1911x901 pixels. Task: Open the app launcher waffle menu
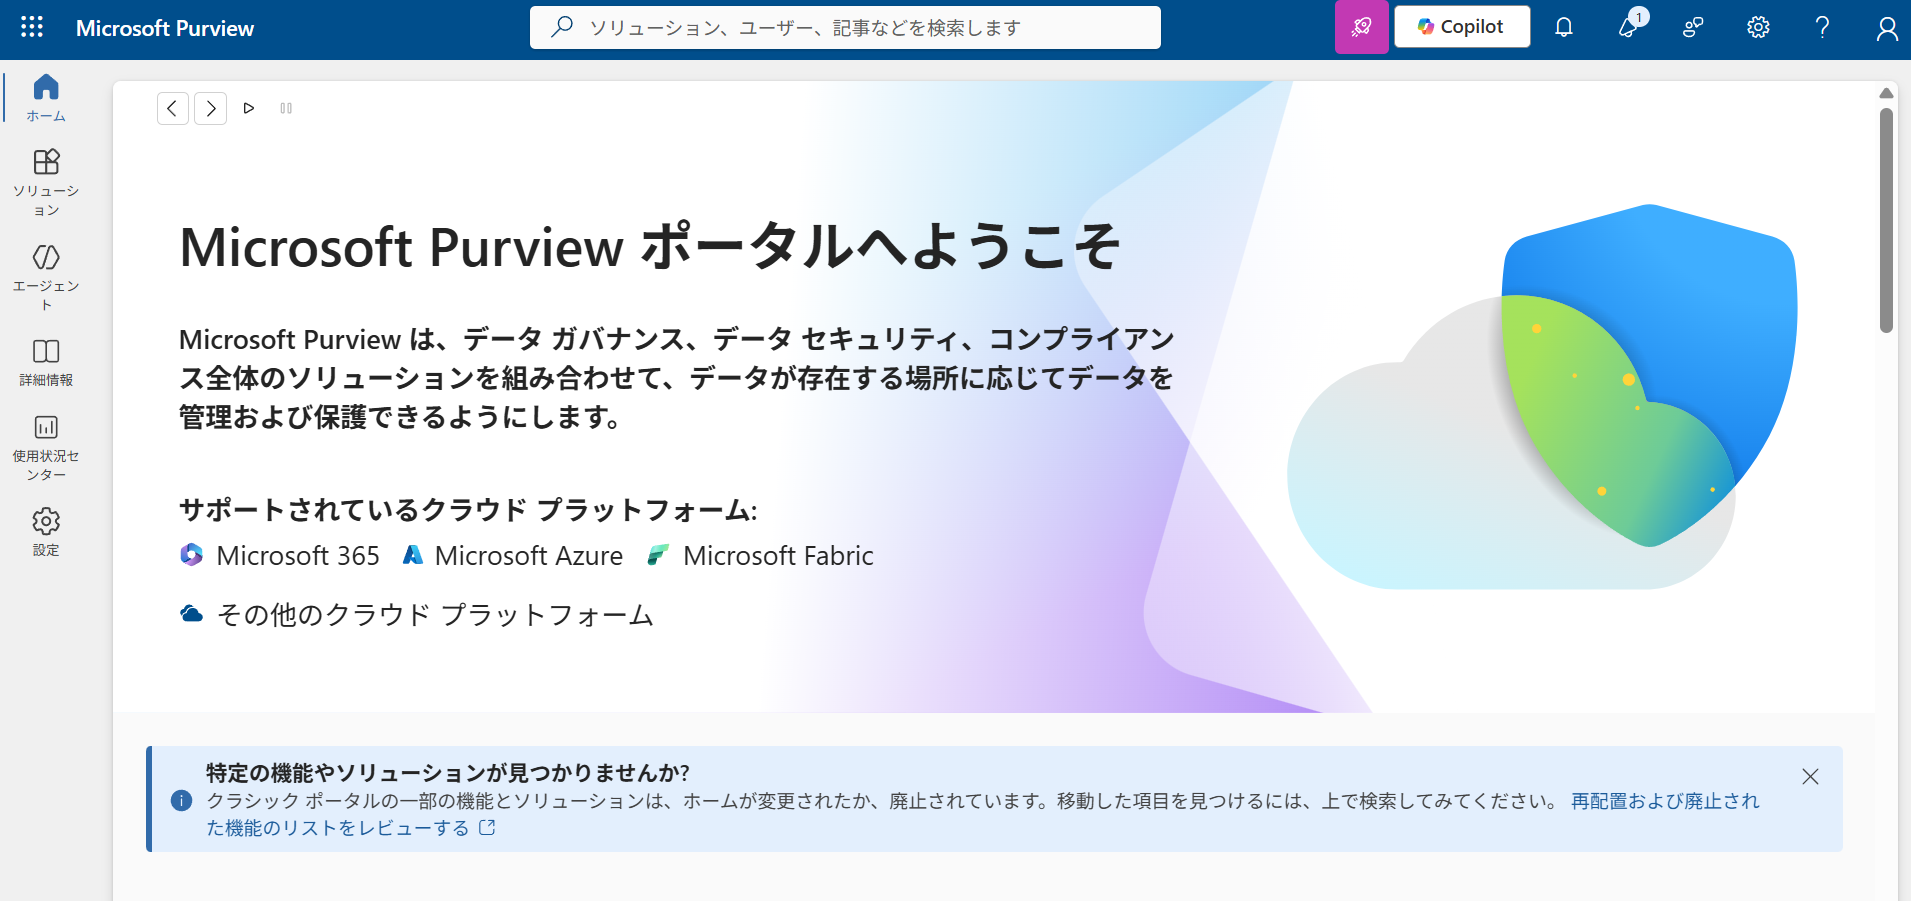click(x=32, y=27)
